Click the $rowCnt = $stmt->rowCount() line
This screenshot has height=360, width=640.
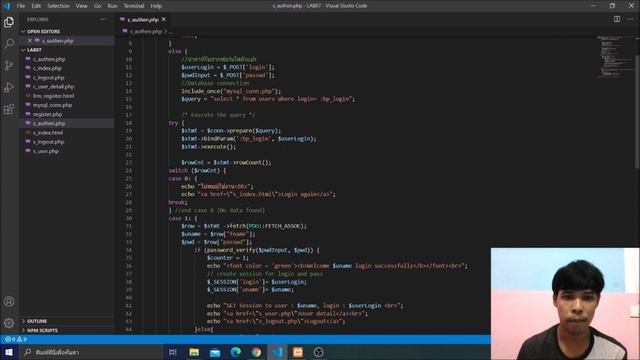pyautogui.click(x=226, y=162)
